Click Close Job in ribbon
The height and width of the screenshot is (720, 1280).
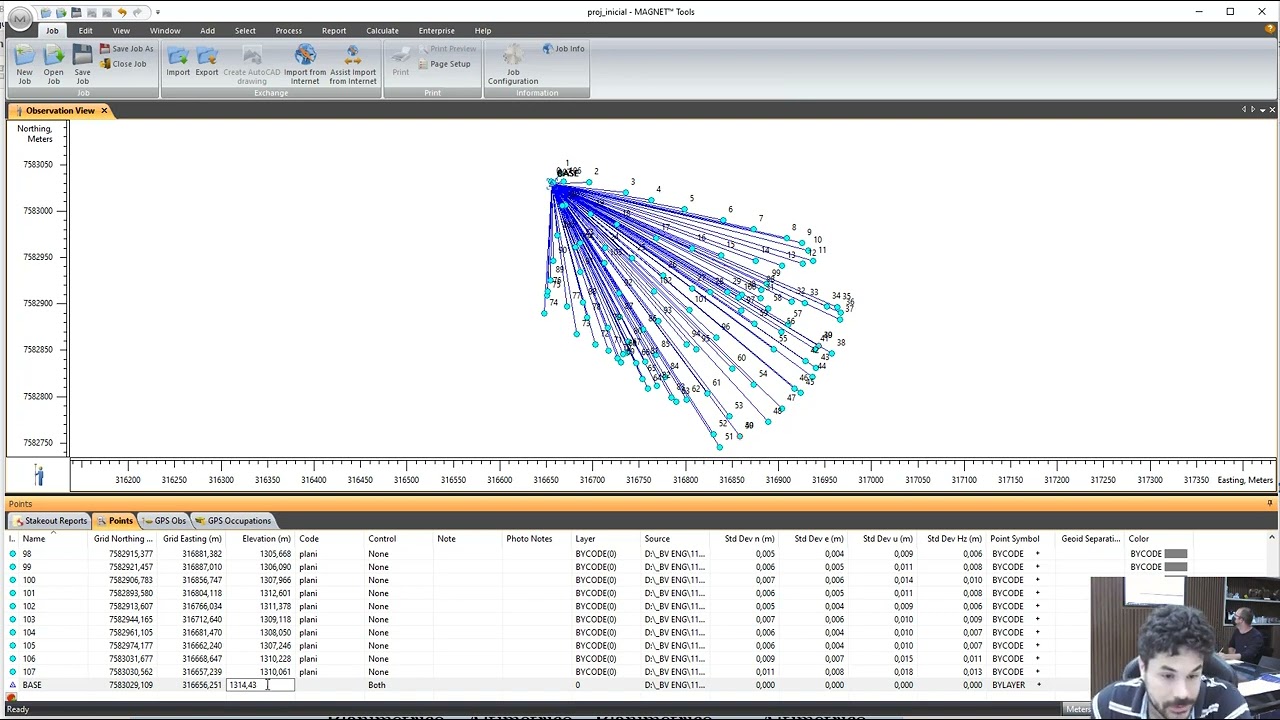click(x=123, y=64)
